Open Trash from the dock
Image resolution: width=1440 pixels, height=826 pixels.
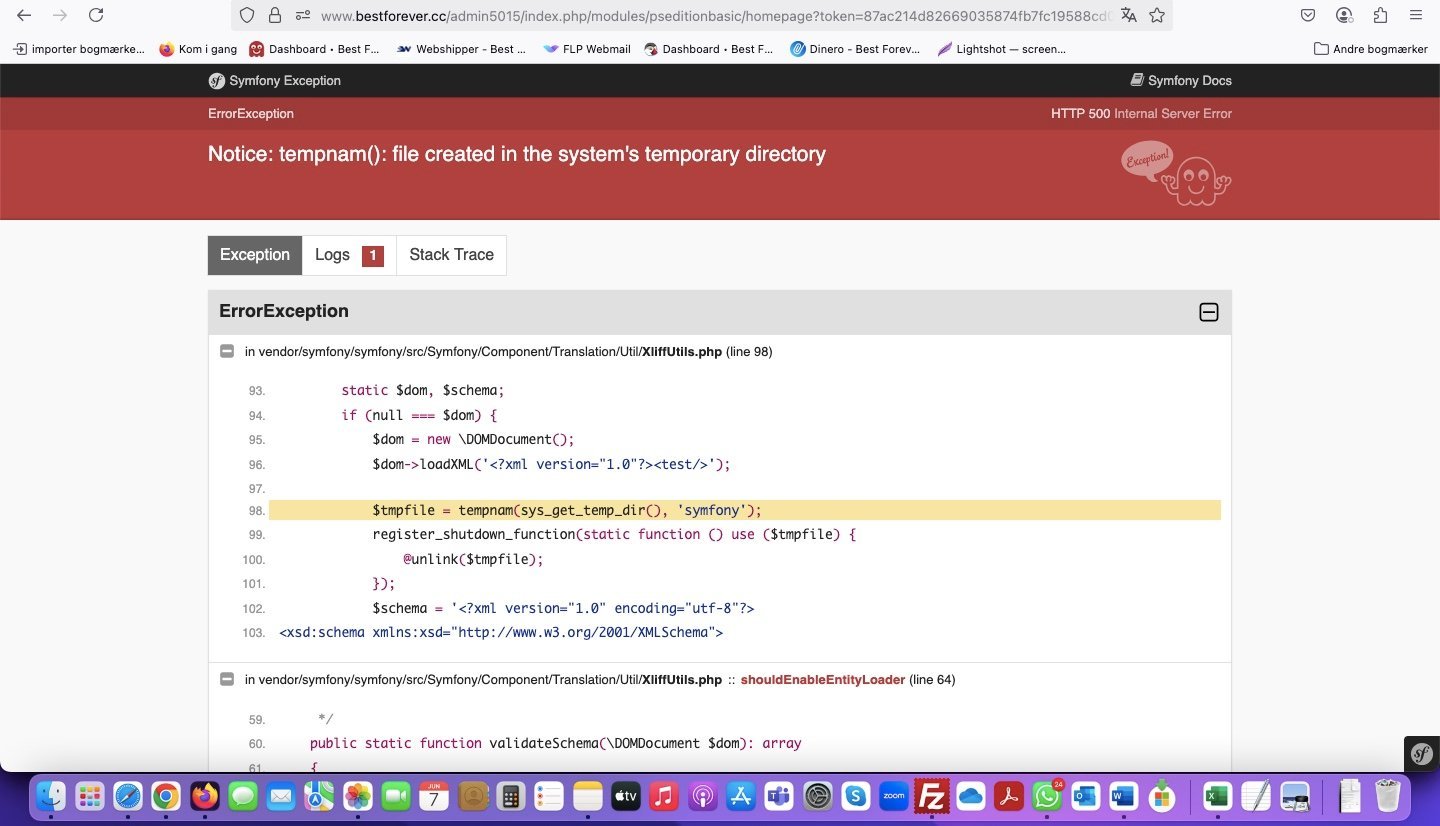(1387, 797)
